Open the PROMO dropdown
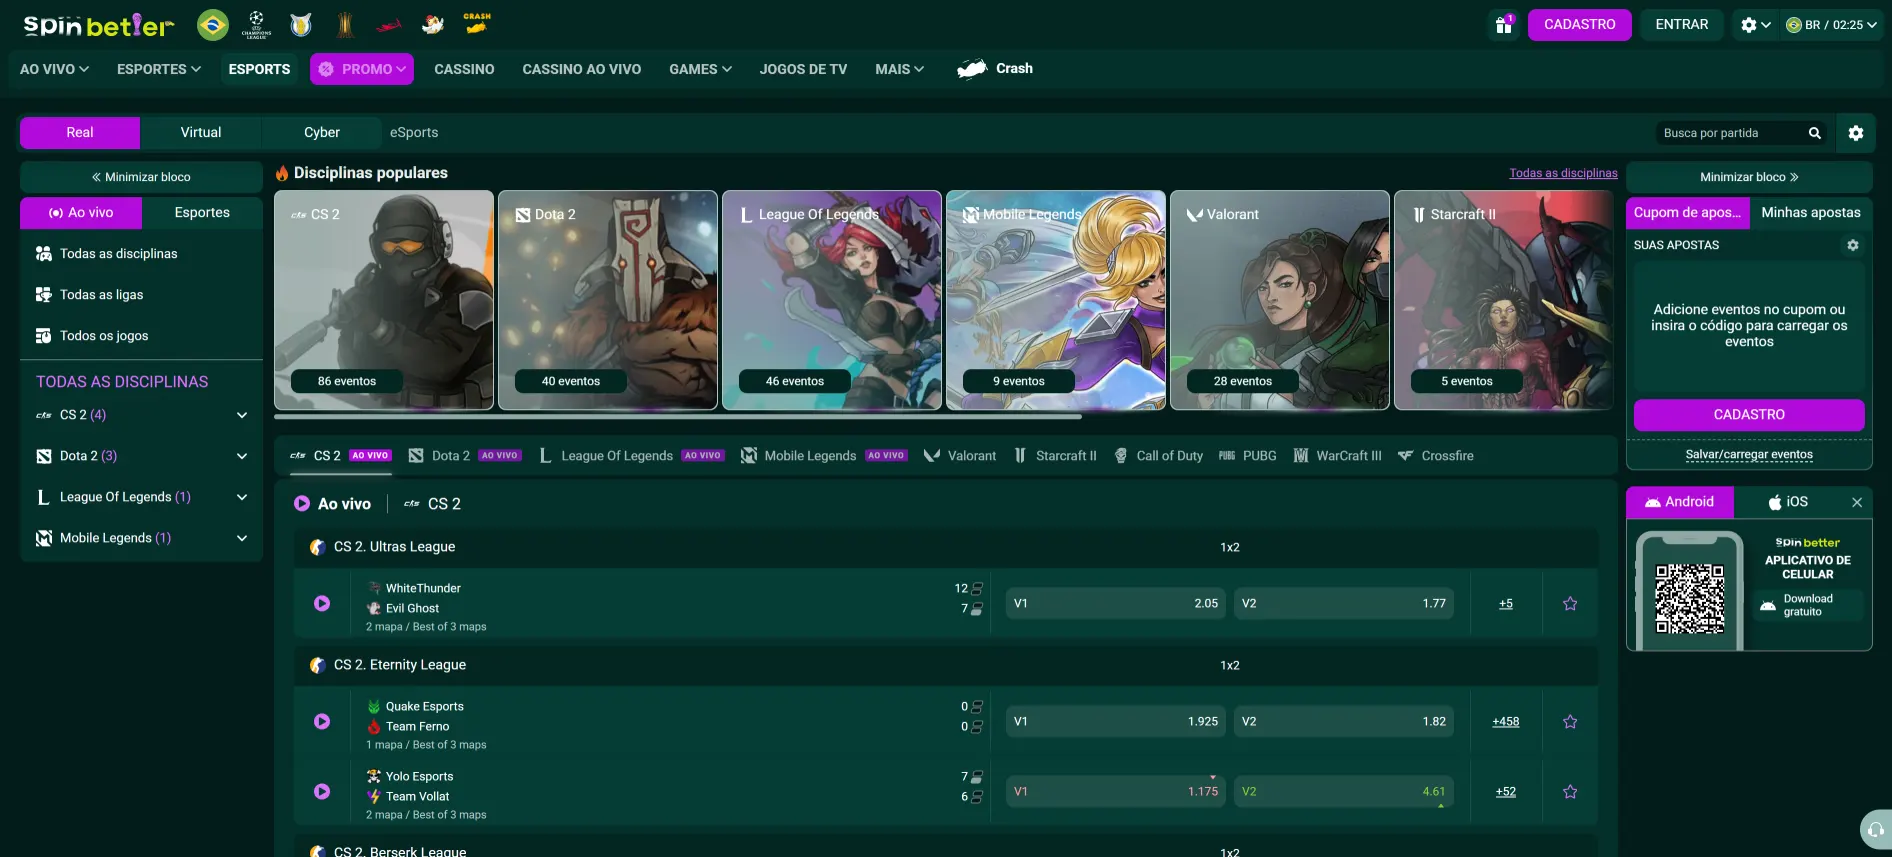Image resolution: width=1892 pixels, height=857 pixels. pos(362,69)
